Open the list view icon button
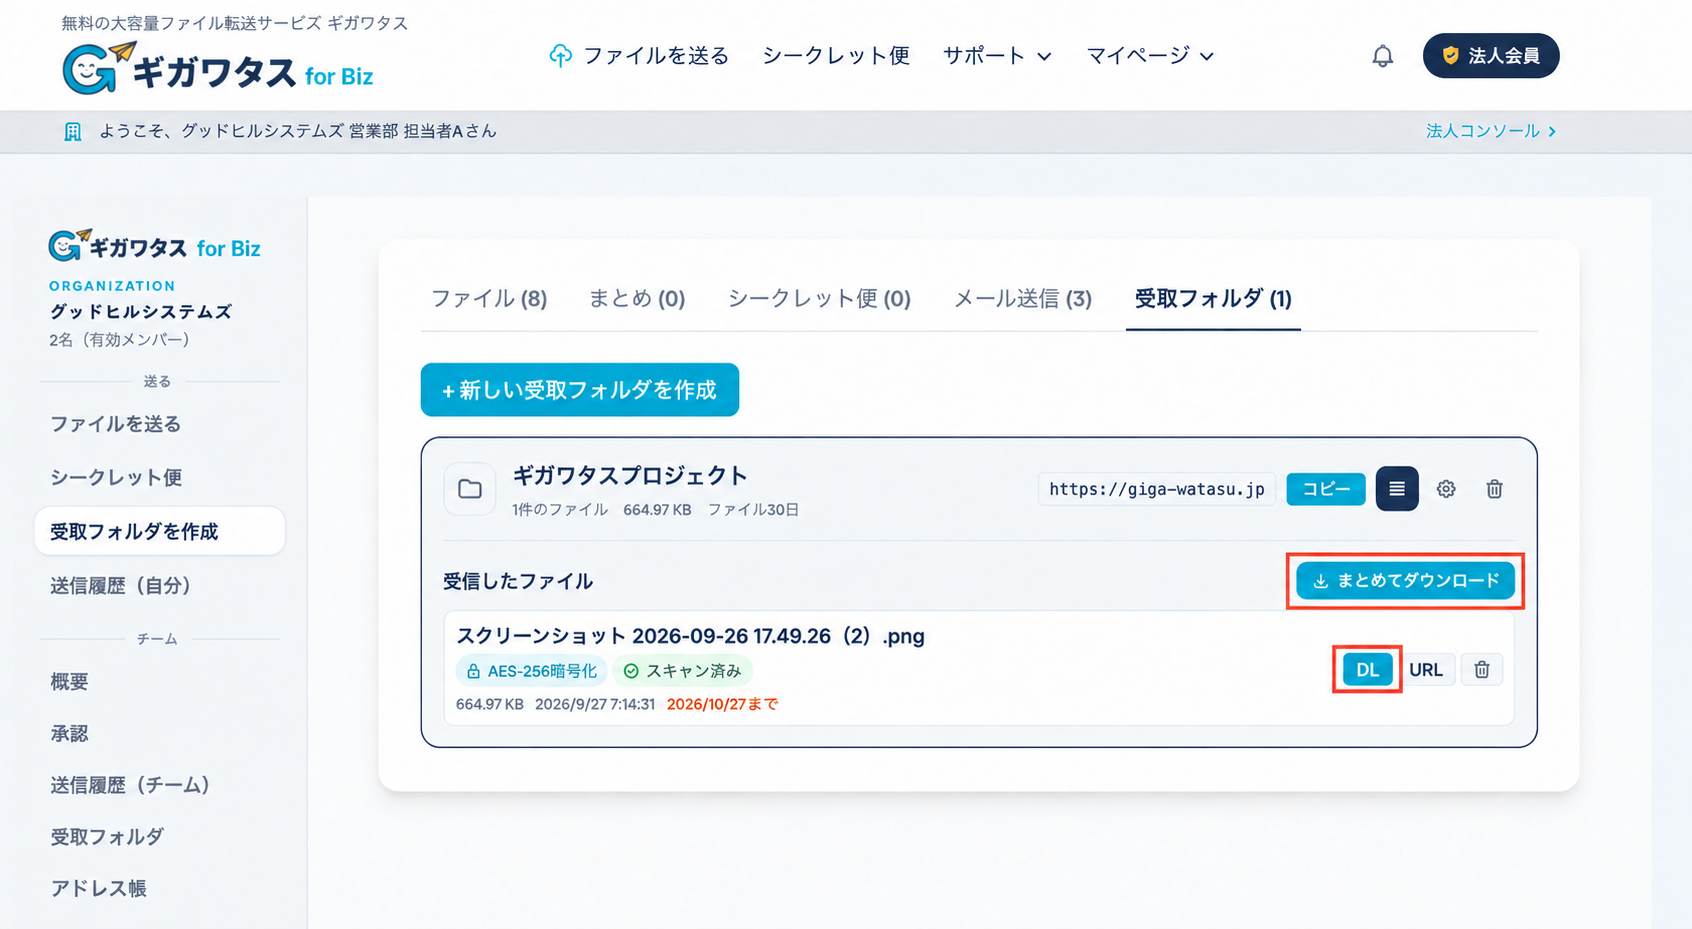This screenshot has height=929, width=1692. 1397,489
